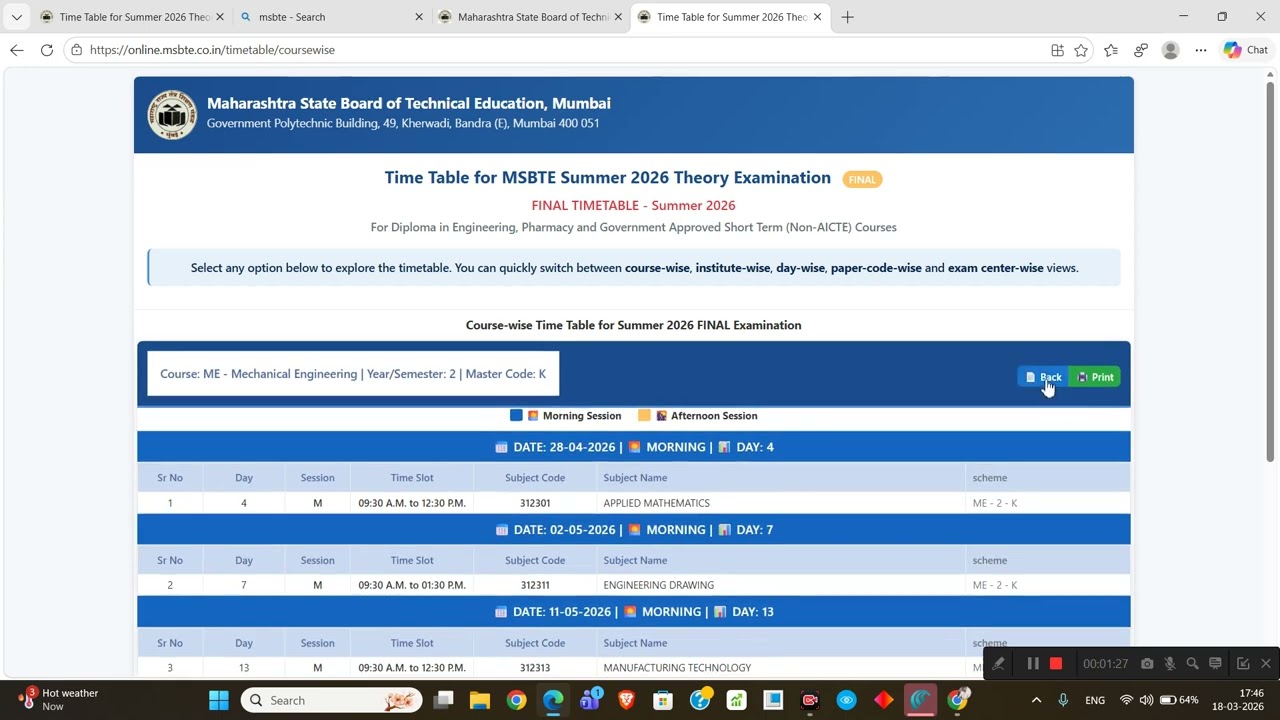Open Microsoft Teams from taskbar
Image resolution: width=1280 pixels, height=720 pixels.
tap(590, 700)
